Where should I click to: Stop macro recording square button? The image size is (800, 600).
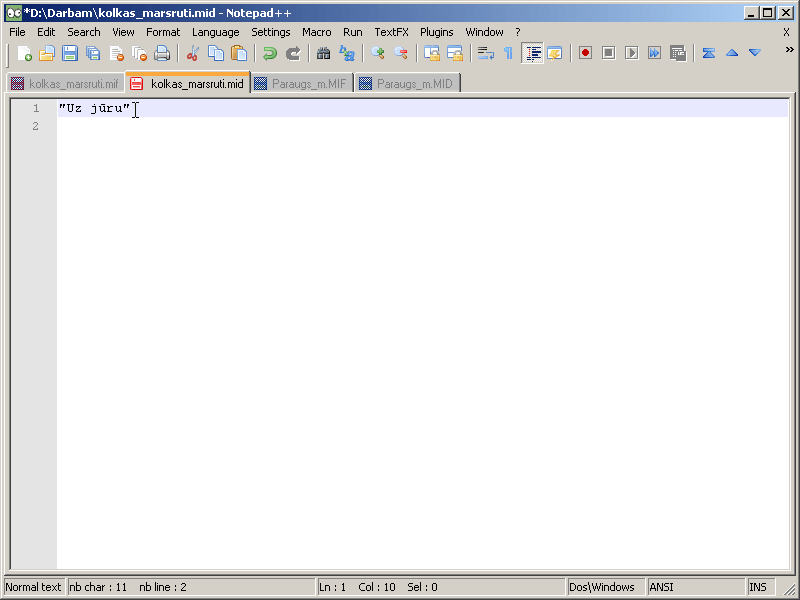[x=608, y=53]
